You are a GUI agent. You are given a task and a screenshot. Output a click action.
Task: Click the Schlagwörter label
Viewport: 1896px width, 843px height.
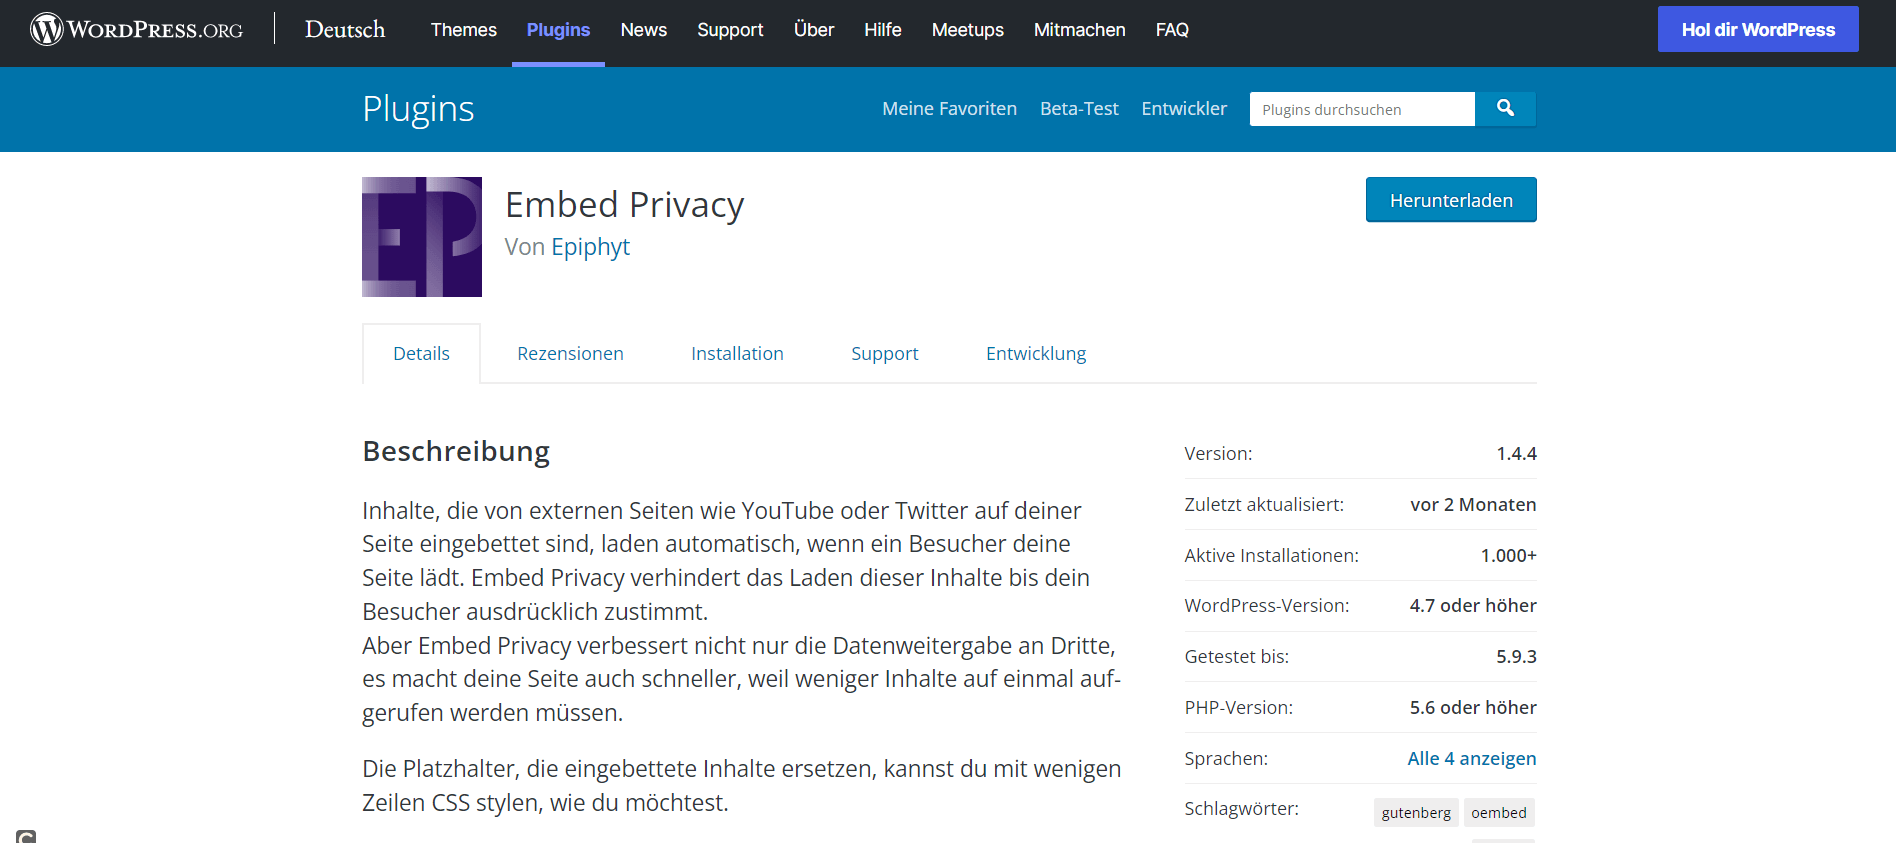(1241, 808)
